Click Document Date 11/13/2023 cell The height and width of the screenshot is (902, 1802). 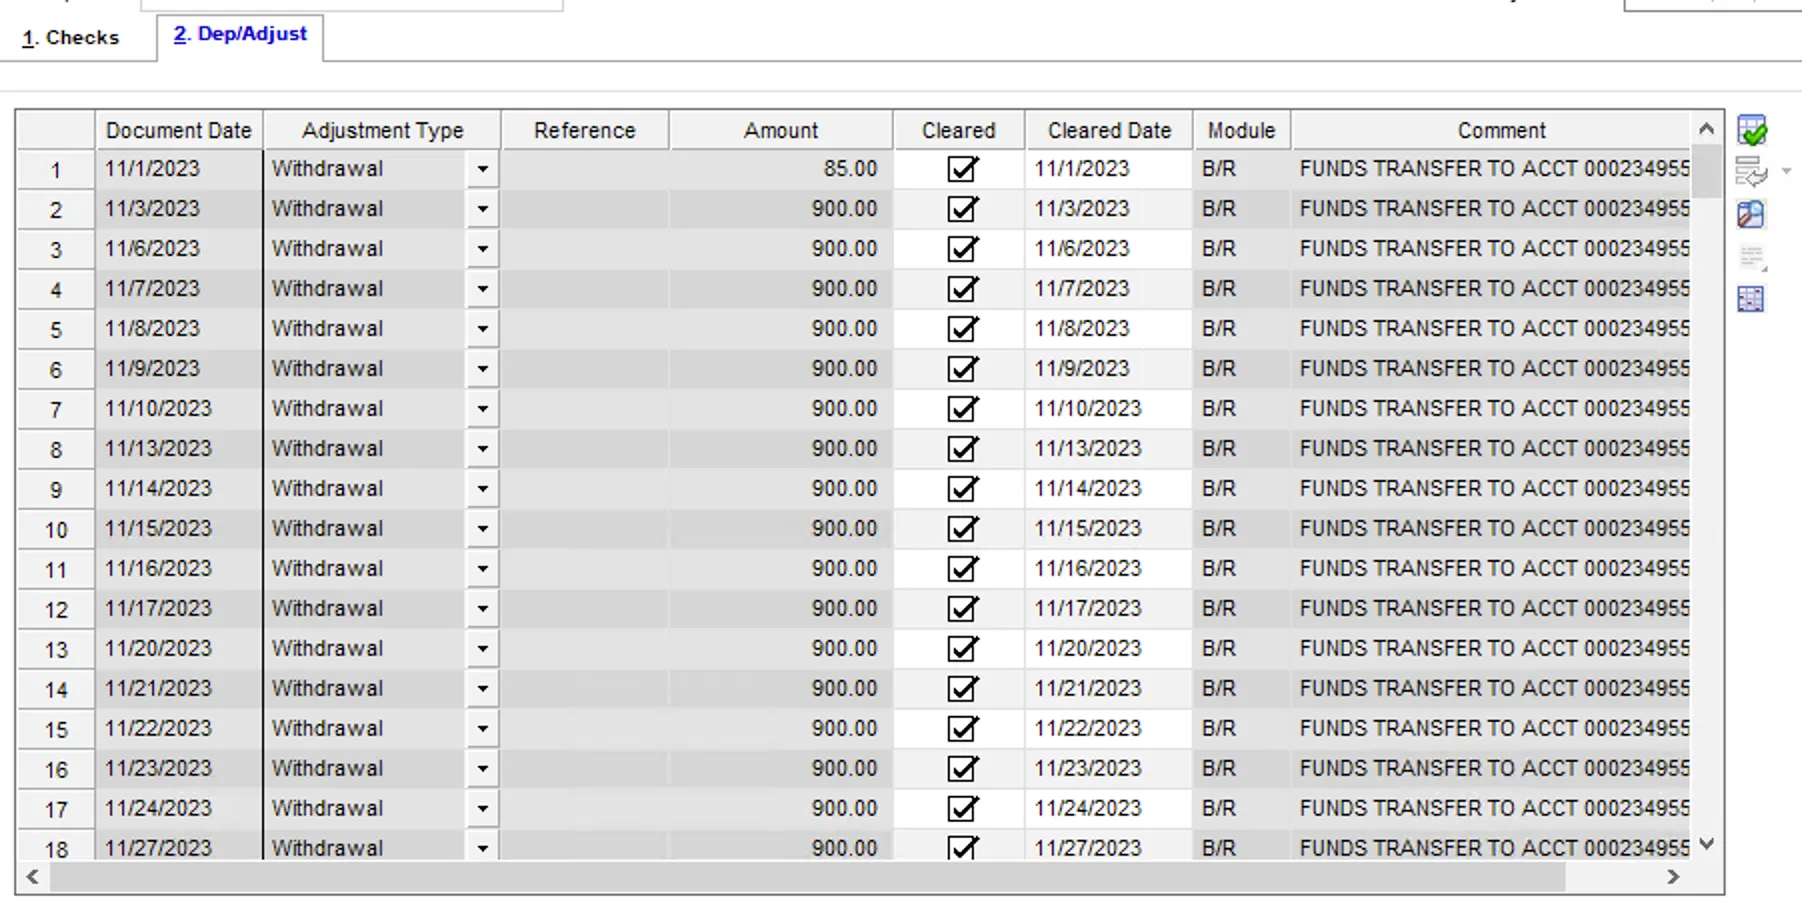pyautogui.click(x=179, y=449)
